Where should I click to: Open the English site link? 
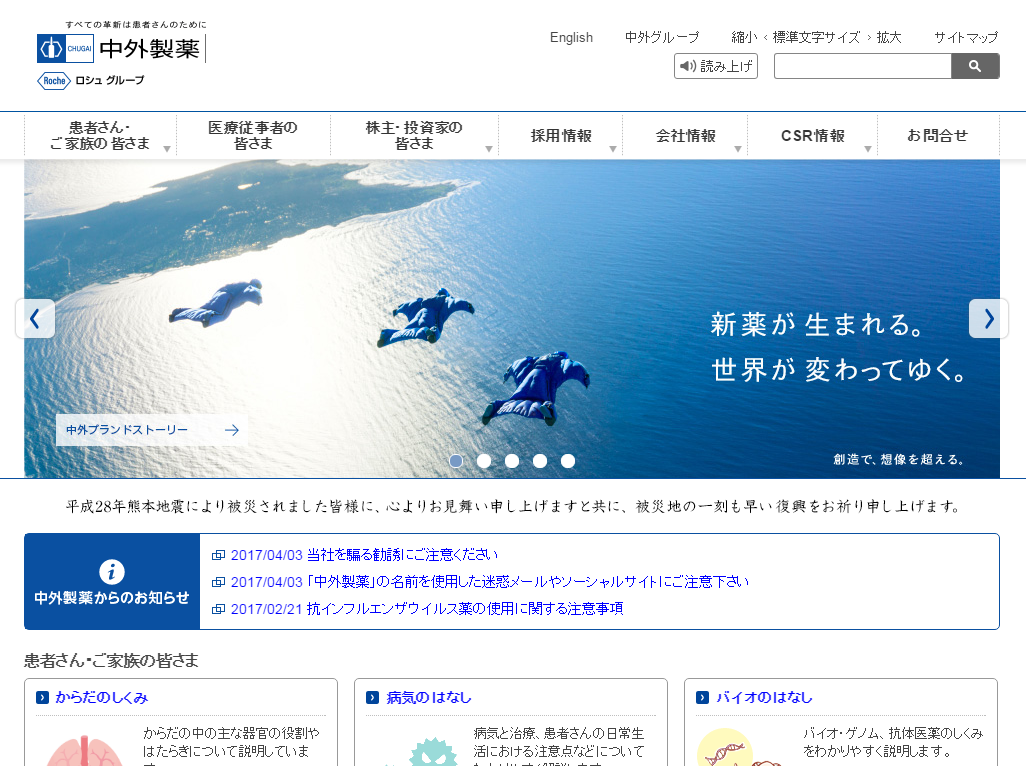571,37
